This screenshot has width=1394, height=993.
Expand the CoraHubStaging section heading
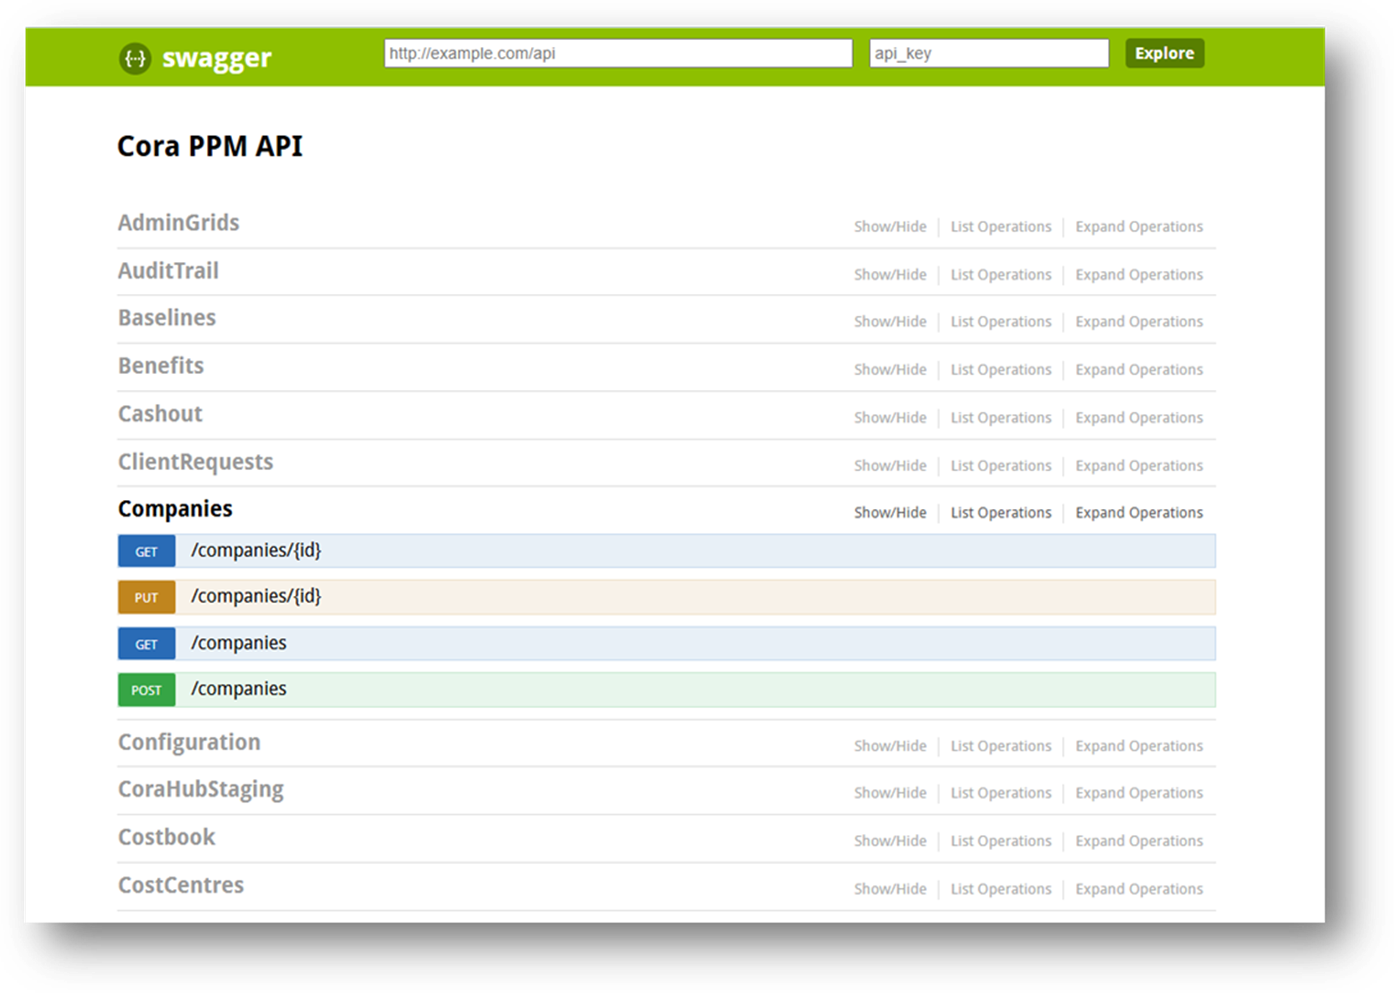[201, 789]
